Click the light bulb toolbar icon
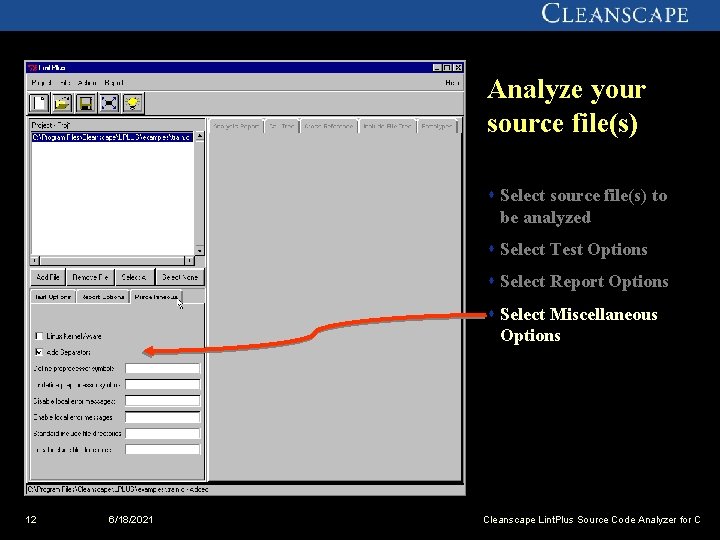Screen dimensions: 720x540 click(x=132, y=103)
